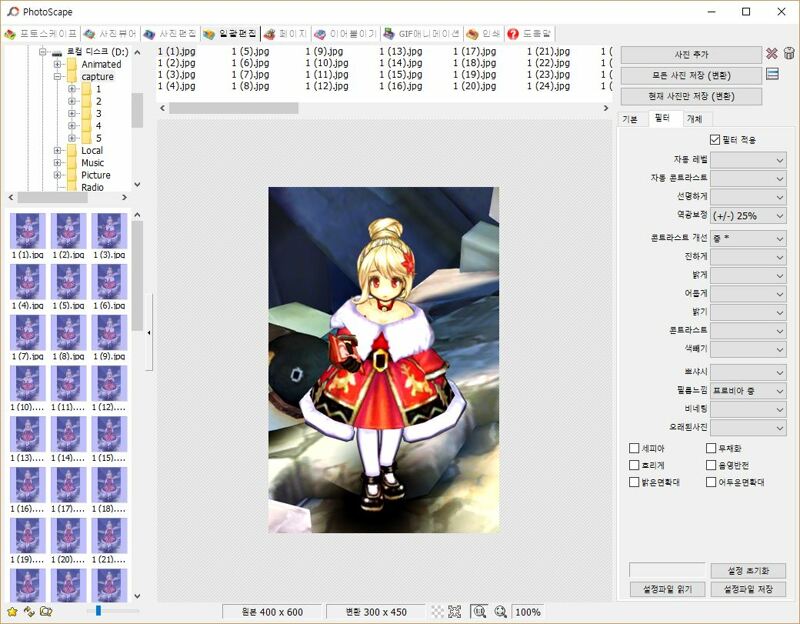This screenshot has width=800, height=624.
Task: Enable the 어두운면확대 checkbox
Action: click(x=711, y=482)
